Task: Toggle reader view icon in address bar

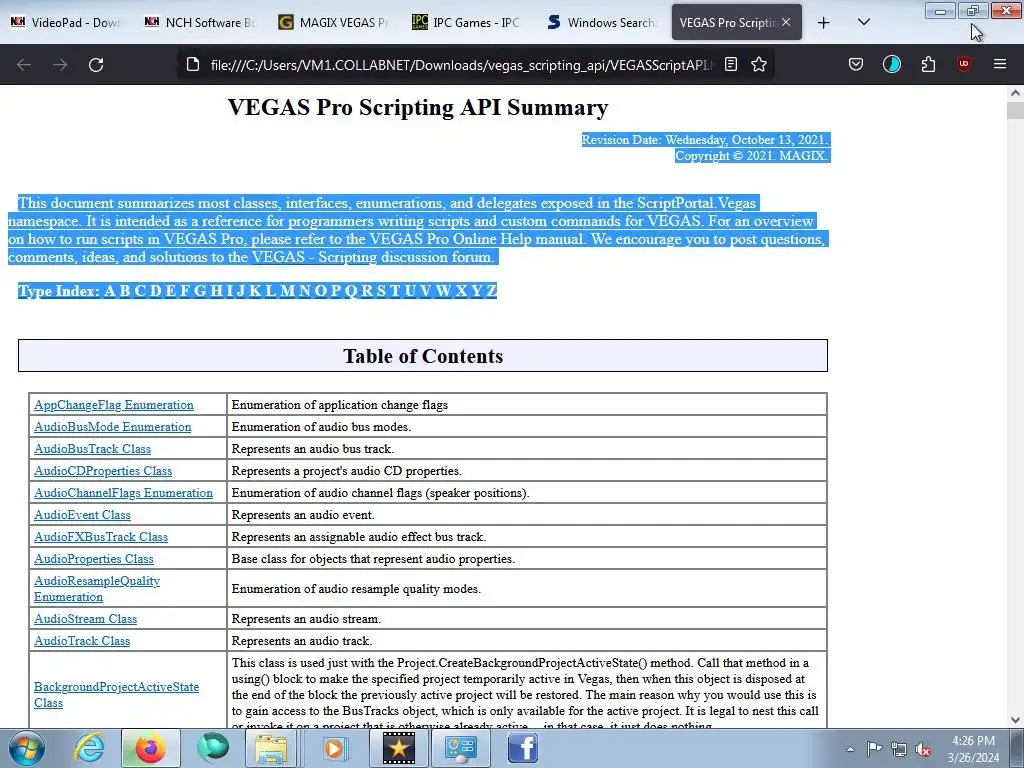Action: click(731, 64)
